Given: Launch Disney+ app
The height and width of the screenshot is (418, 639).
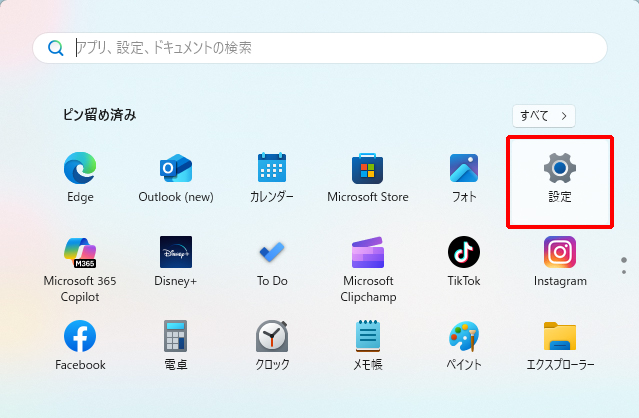Looking at the screenshot, I should [176, 254].
